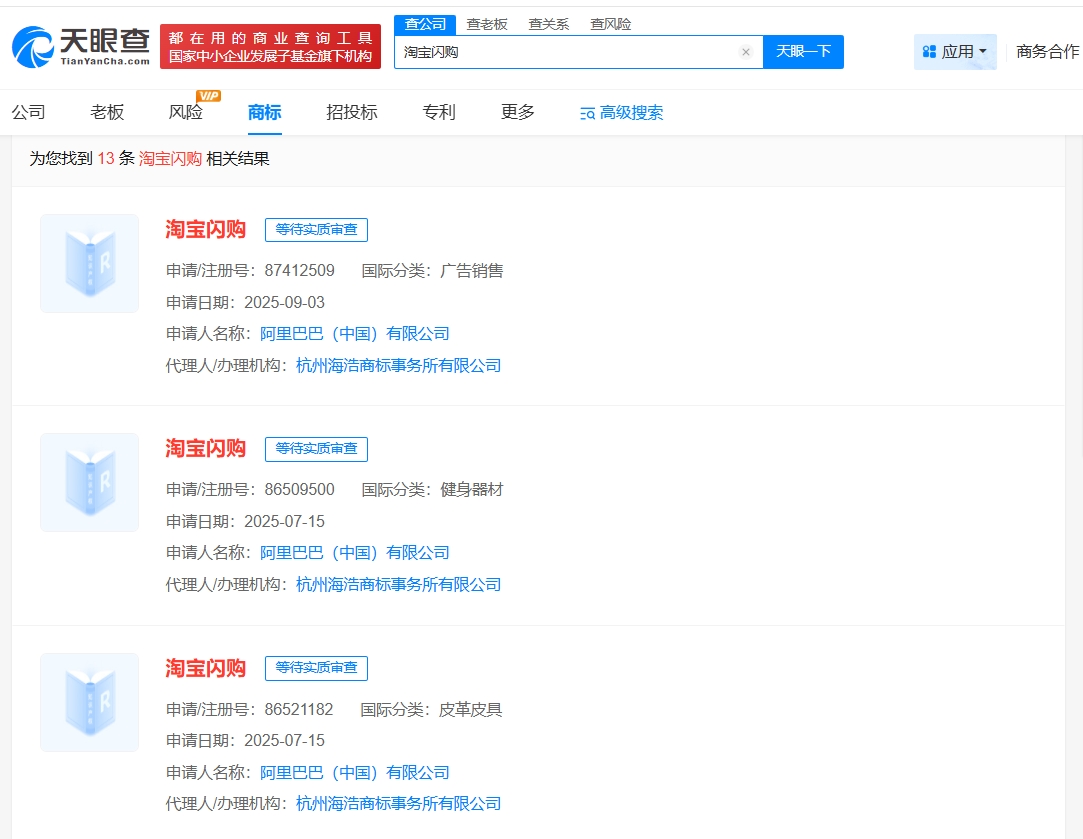Image resolution: width=1083 pixels, height=839 pixels.
Task: Open the second trademark thumbnail image
Action: (89, 482)
